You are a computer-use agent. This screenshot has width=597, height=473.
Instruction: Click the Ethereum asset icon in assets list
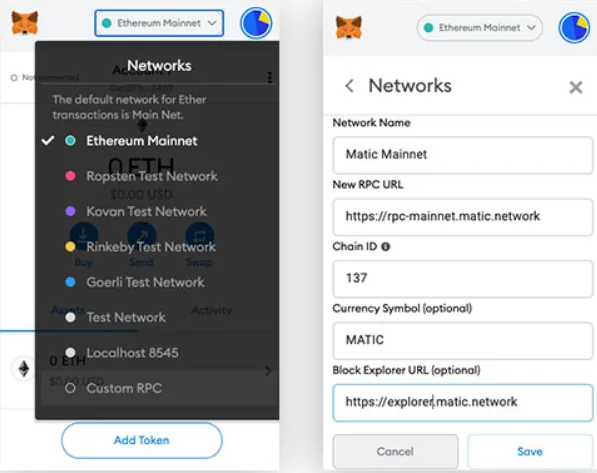pyautogui.click(x=24, y=369)
